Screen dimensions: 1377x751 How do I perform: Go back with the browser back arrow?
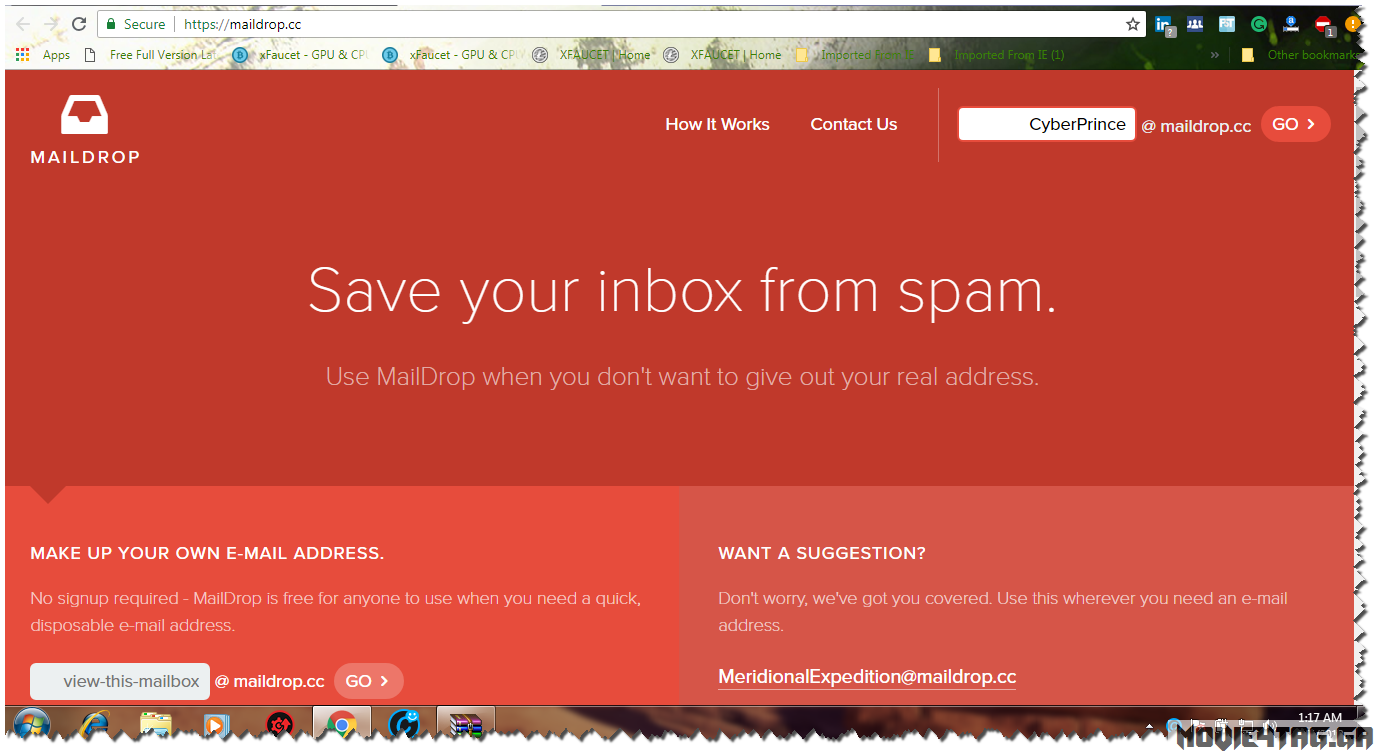point(23,24)
